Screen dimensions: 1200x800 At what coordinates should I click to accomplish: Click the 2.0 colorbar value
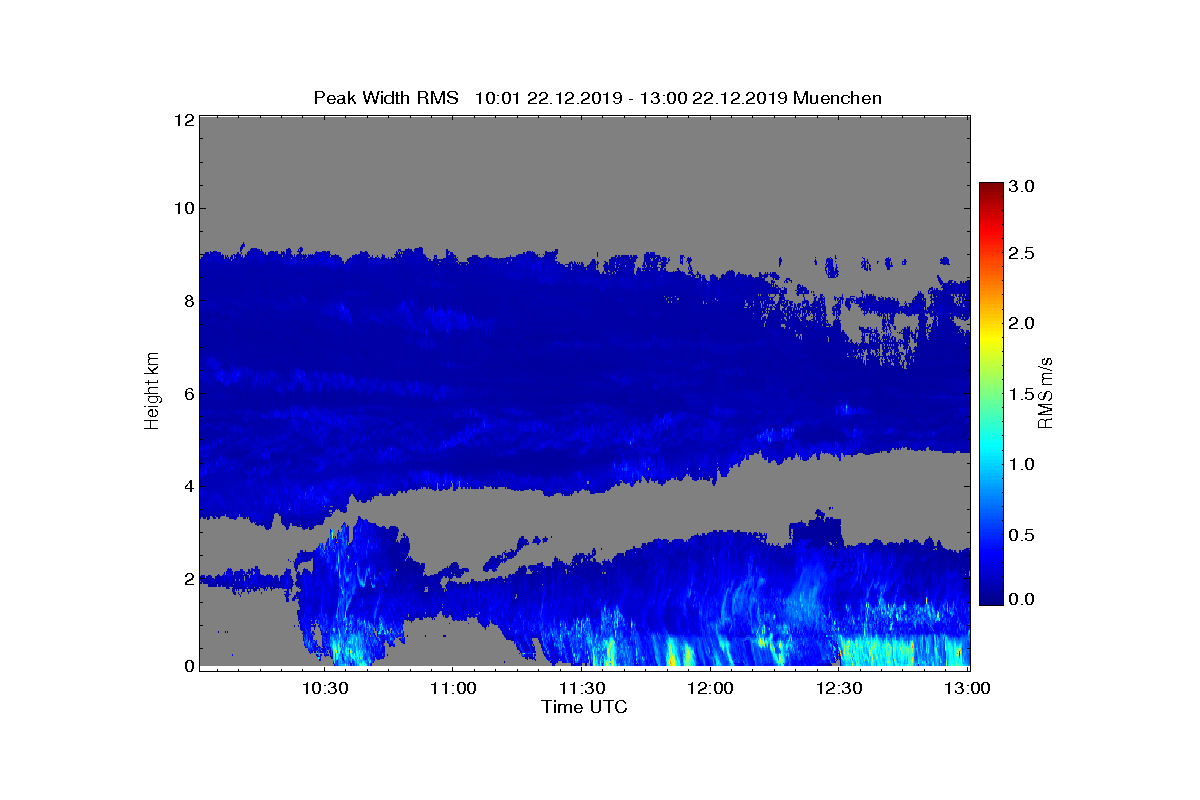(x=1021, y=323)
